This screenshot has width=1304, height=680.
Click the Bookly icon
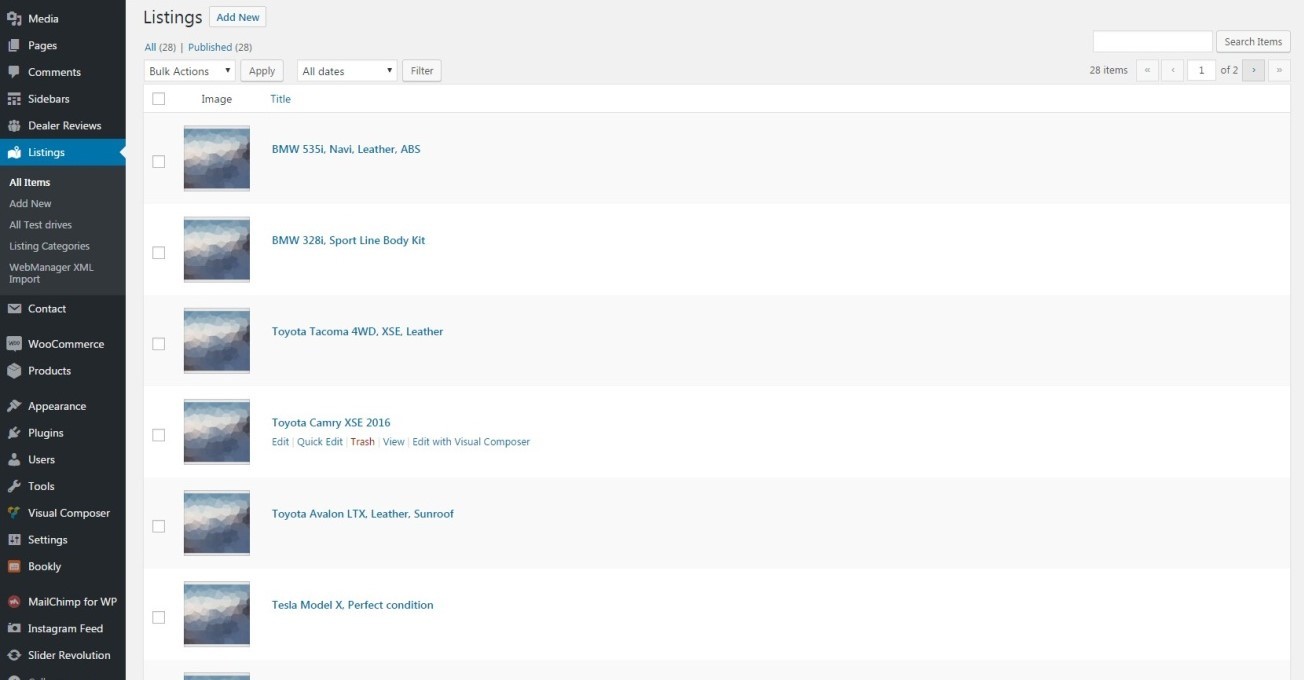(14, 566)
